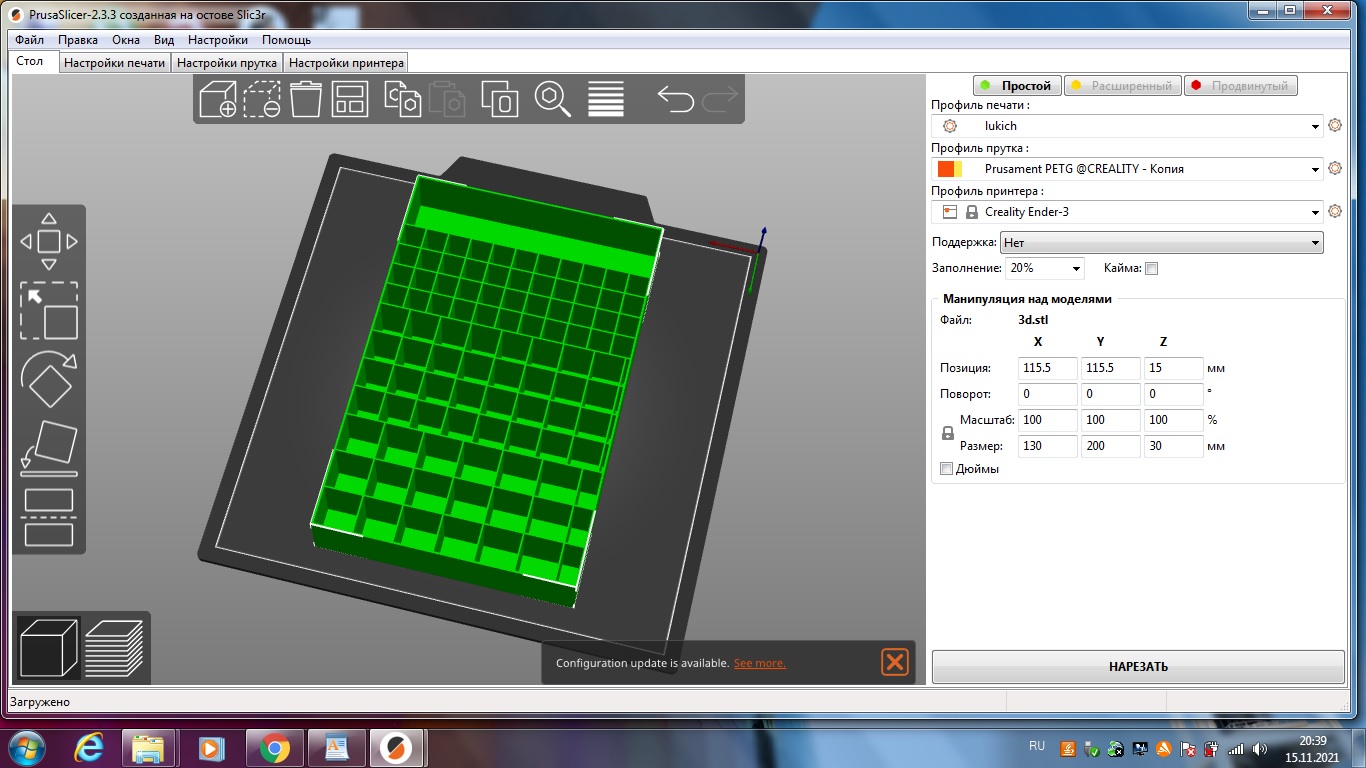1366x768 pixels.
Task: Click the Позиция X input field
Action: (x=1048, y=368)
